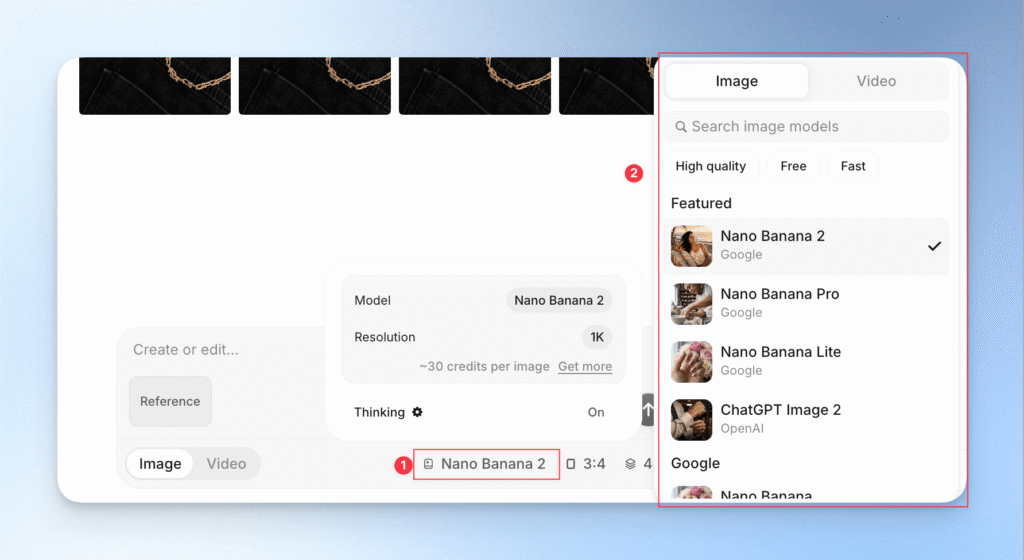The height and width of the screenshot is (560, 1024).
Task: Toggle the Thinking On setting
Action: (596, 412)
